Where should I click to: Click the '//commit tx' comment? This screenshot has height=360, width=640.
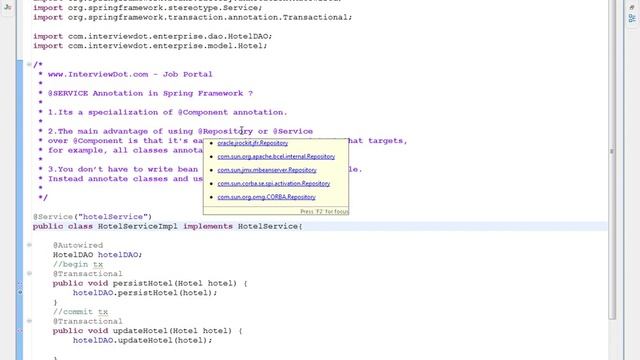(80, 312)
